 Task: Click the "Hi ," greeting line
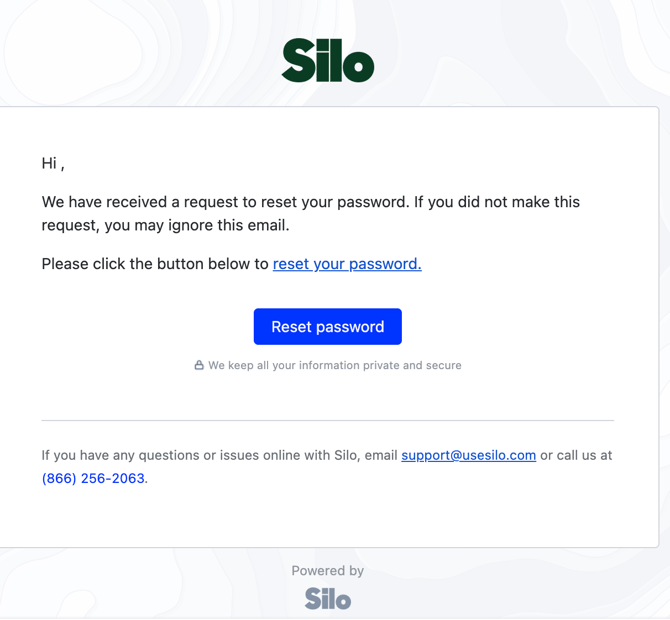(53, 163)
